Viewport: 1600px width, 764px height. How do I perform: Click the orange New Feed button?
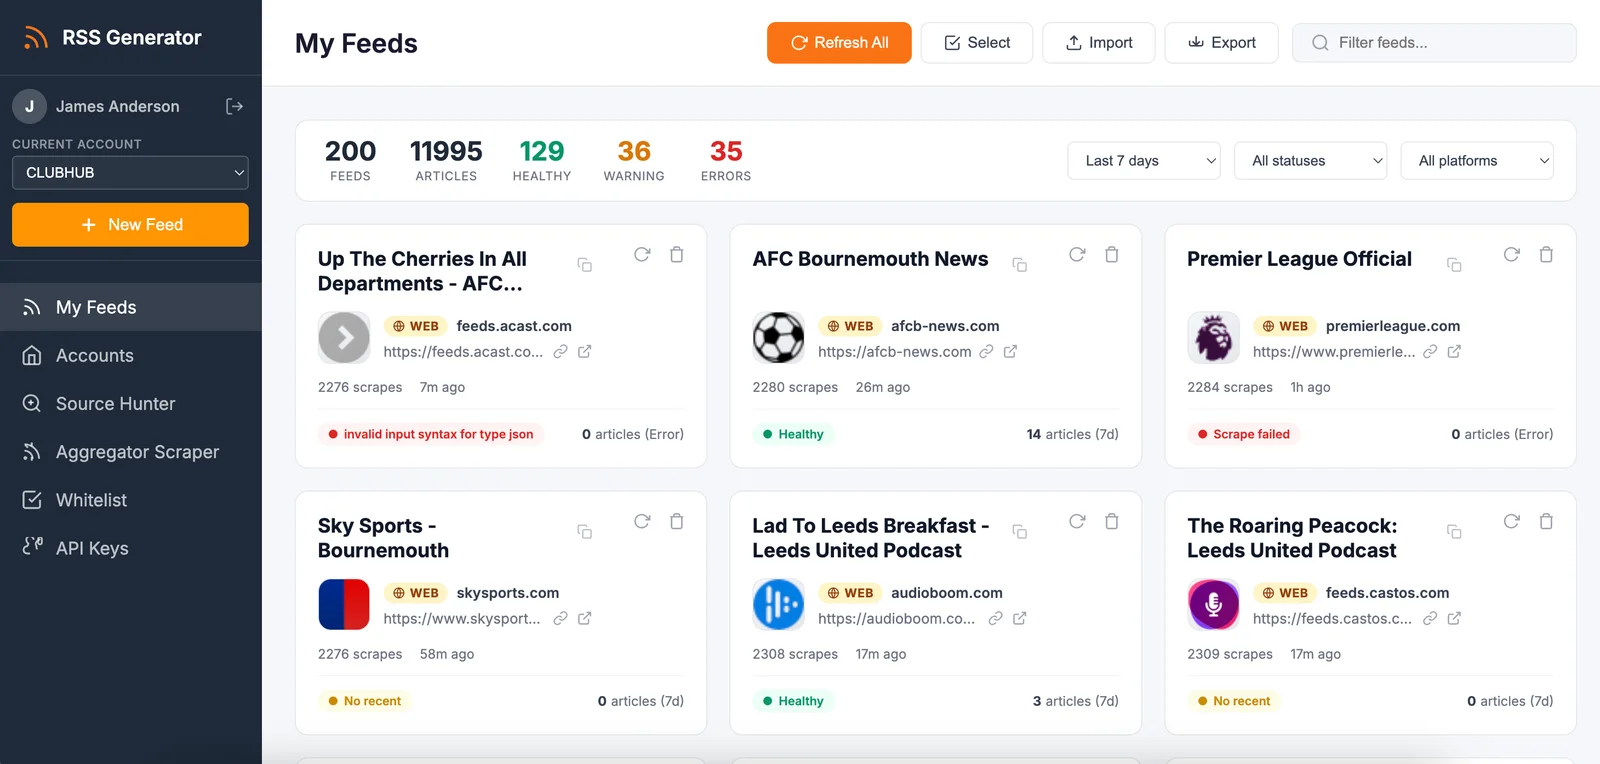[130, 225]
